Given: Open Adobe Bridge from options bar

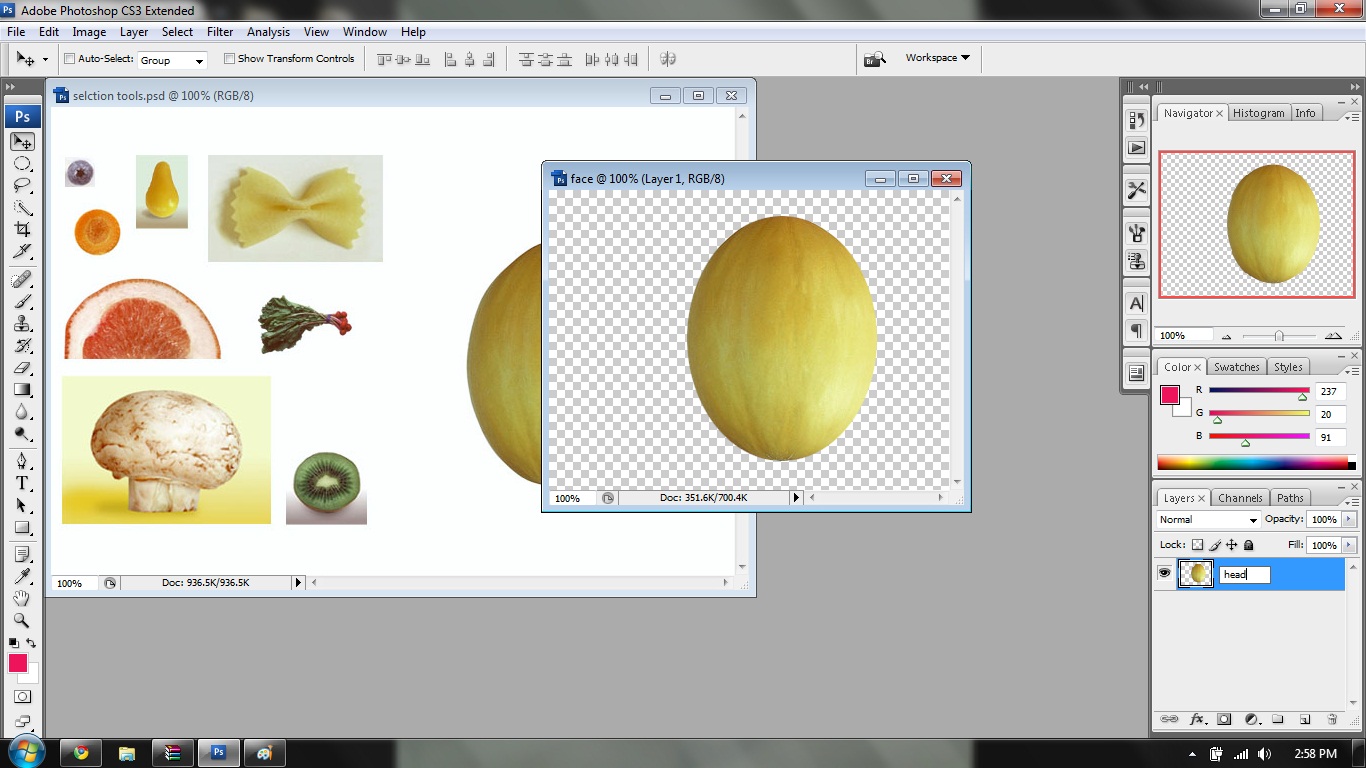Looking at the screenshot, I should pos(875,59).
